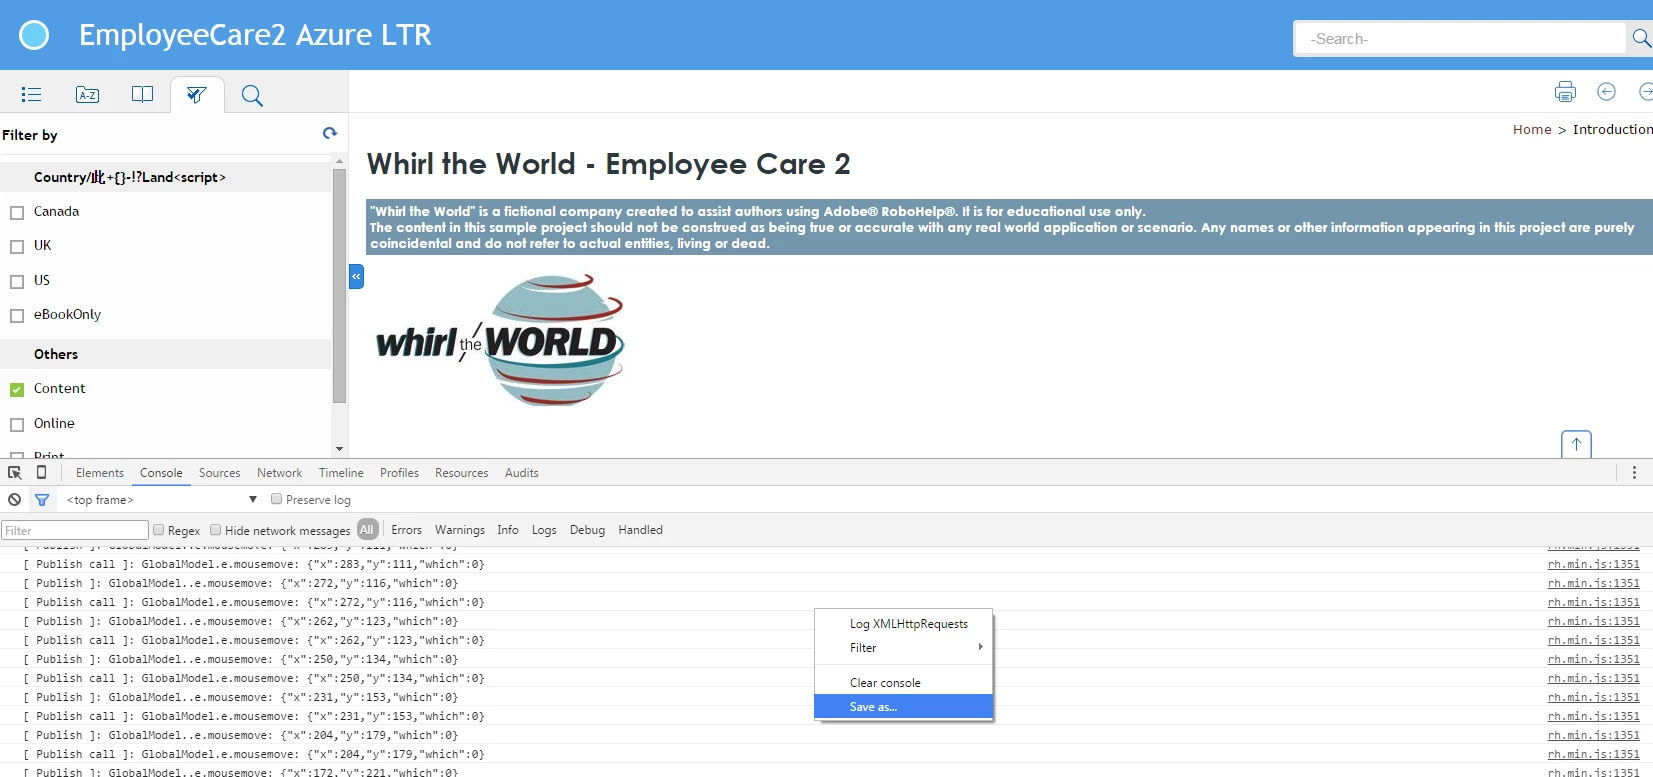The height and width of the screenshot is (777, 1653).
Task: Select Save as... from context menu
Action: pyautogui.click(x=904, y=706)
